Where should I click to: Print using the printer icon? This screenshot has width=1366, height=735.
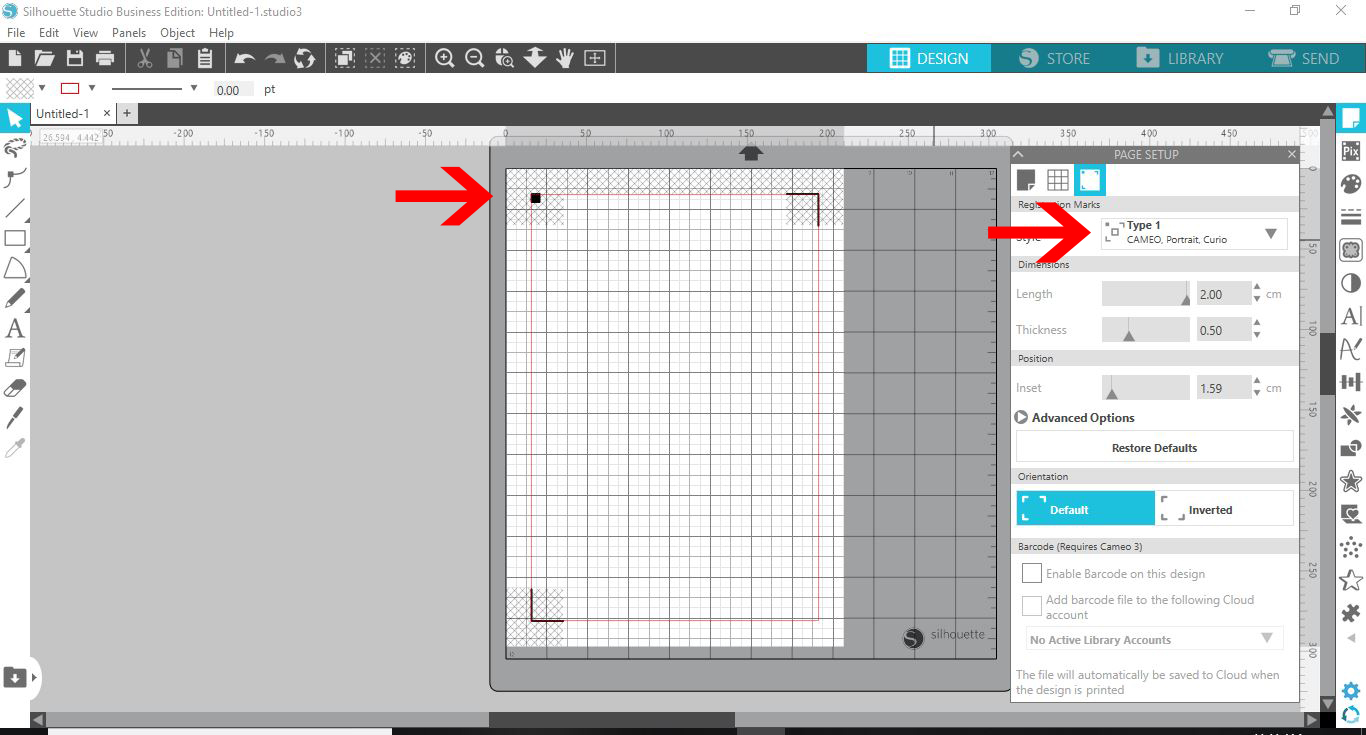(104, 58)
